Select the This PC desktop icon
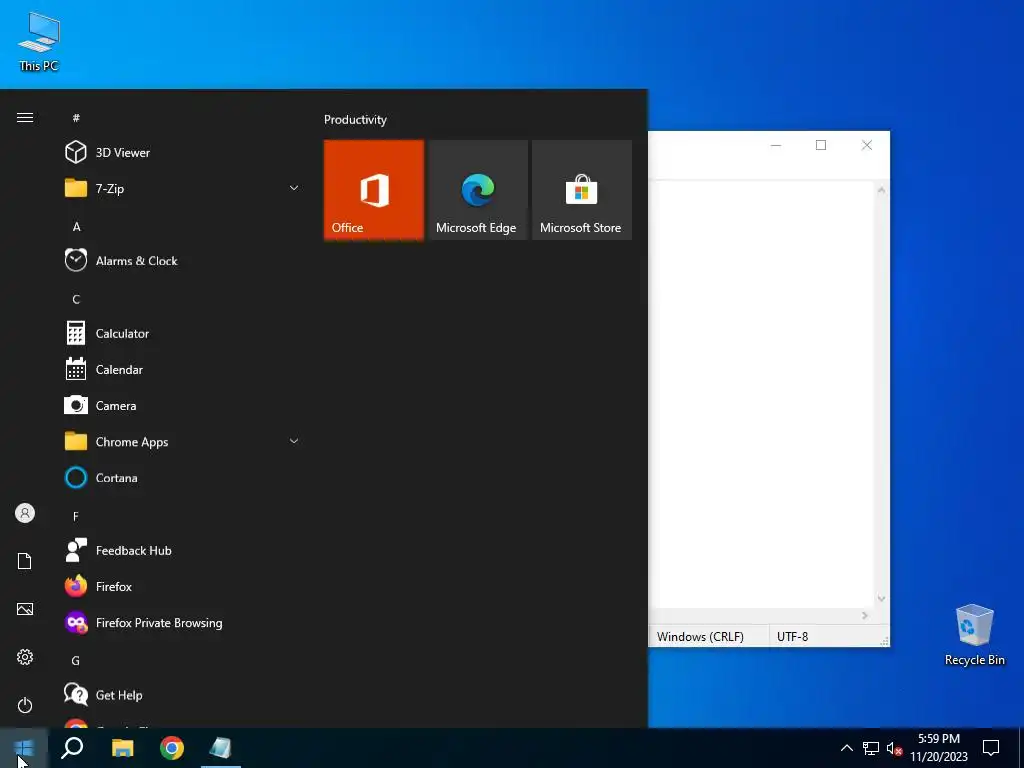Viewport: 1024px width, 768px height. tap(39, 41)
